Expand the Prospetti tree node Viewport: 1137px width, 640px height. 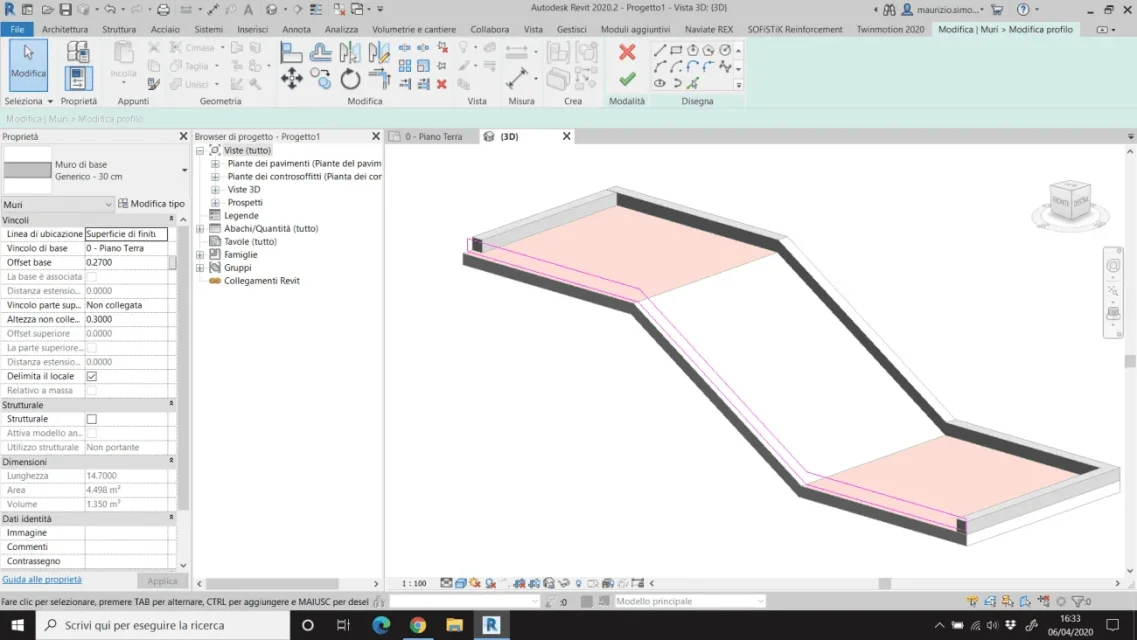click(215, 203)
